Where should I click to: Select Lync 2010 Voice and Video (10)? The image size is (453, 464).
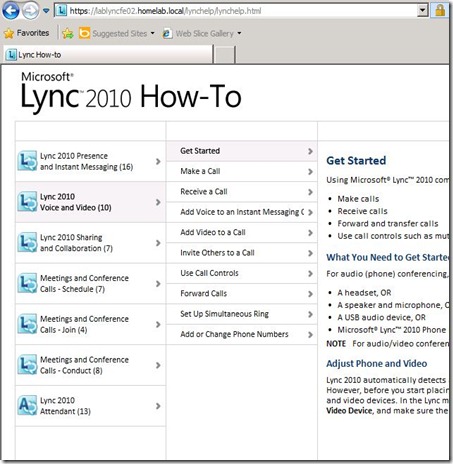(91, 202)
